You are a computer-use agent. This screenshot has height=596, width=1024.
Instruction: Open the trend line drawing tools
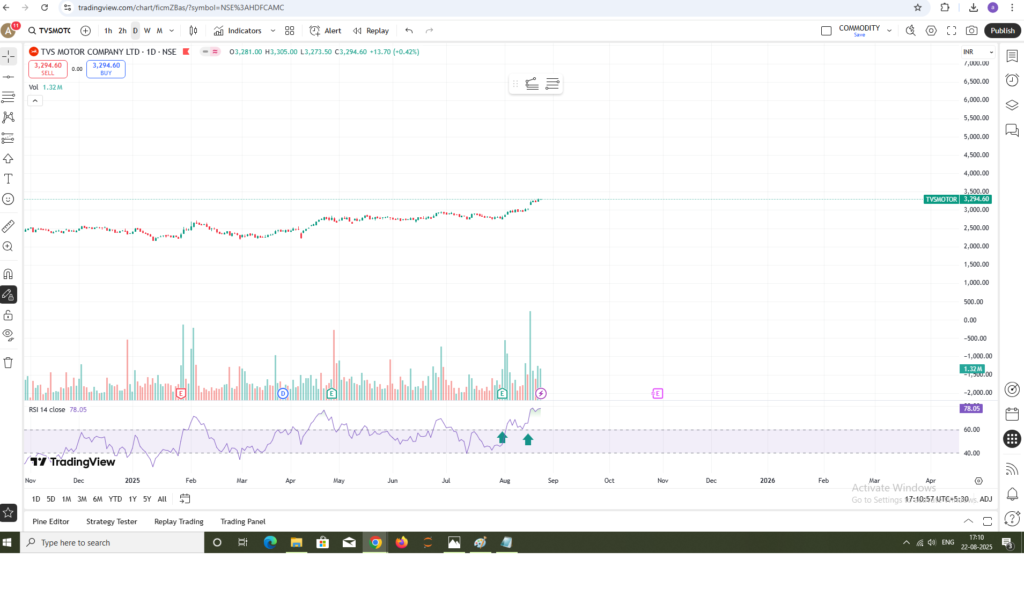point(8,77)
